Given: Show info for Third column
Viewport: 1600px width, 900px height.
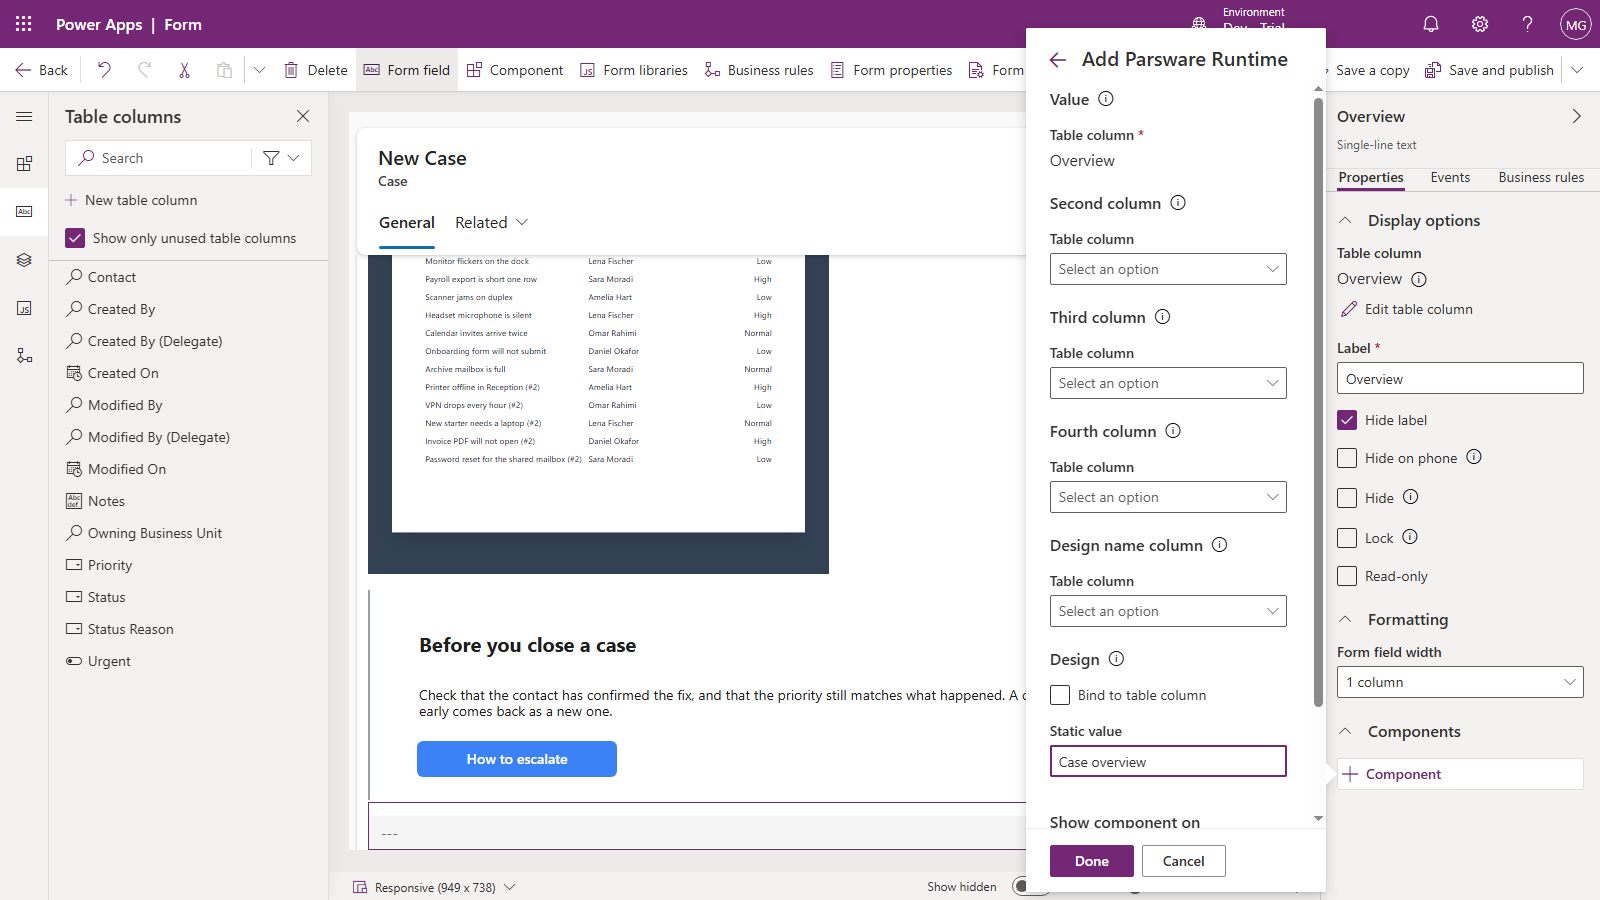Looking at the screenshot, I should click(1163, 317).
